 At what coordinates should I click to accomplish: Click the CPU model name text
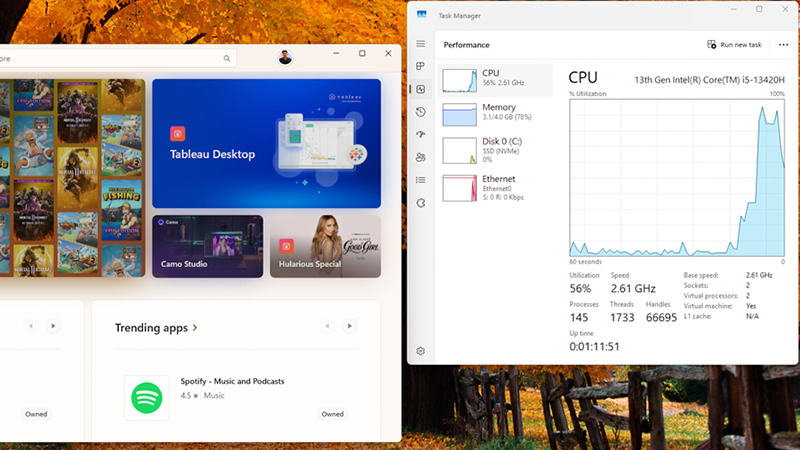709,80
